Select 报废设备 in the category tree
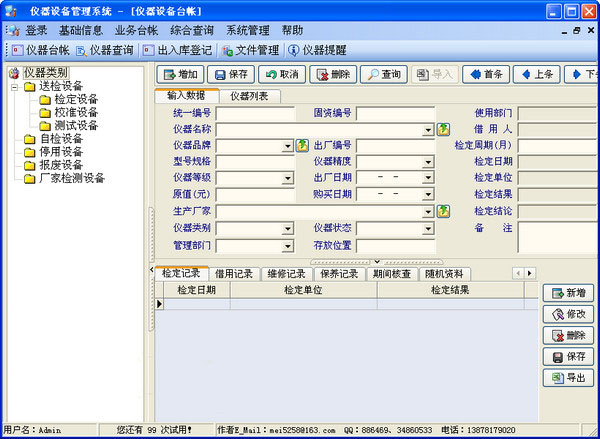This screenshot has height=439, width=600. 60,165
